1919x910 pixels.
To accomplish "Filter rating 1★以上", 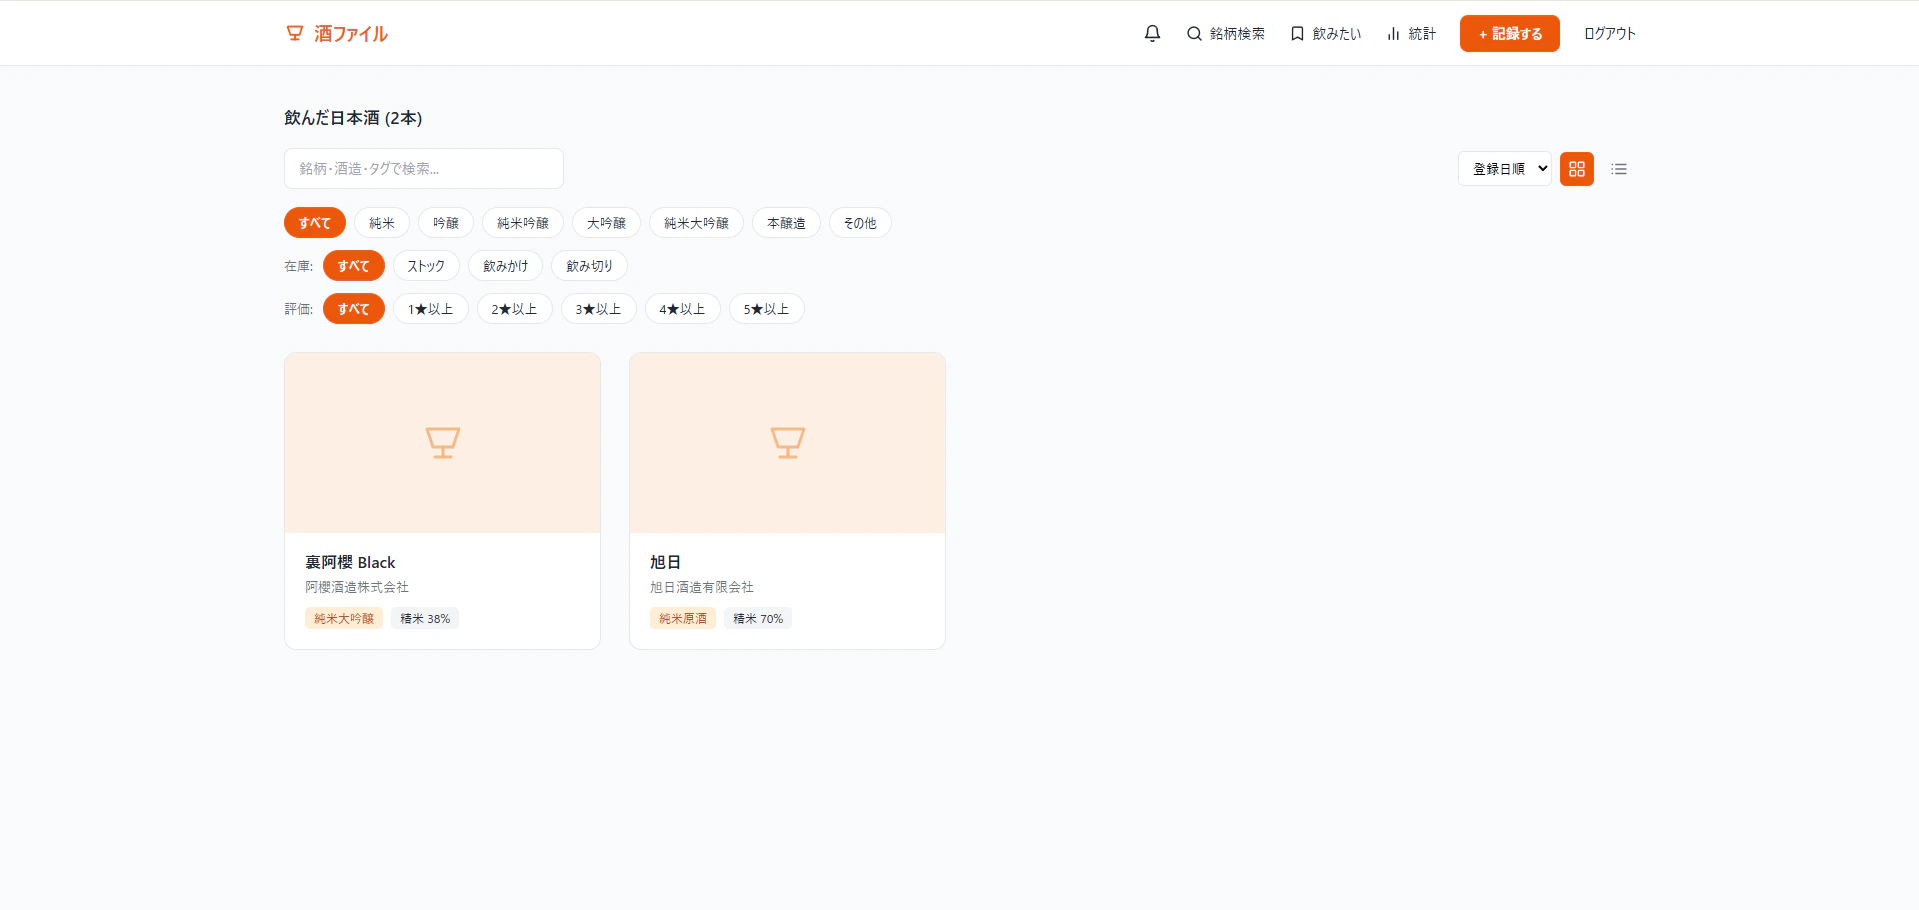I will (x=430, y=308).
